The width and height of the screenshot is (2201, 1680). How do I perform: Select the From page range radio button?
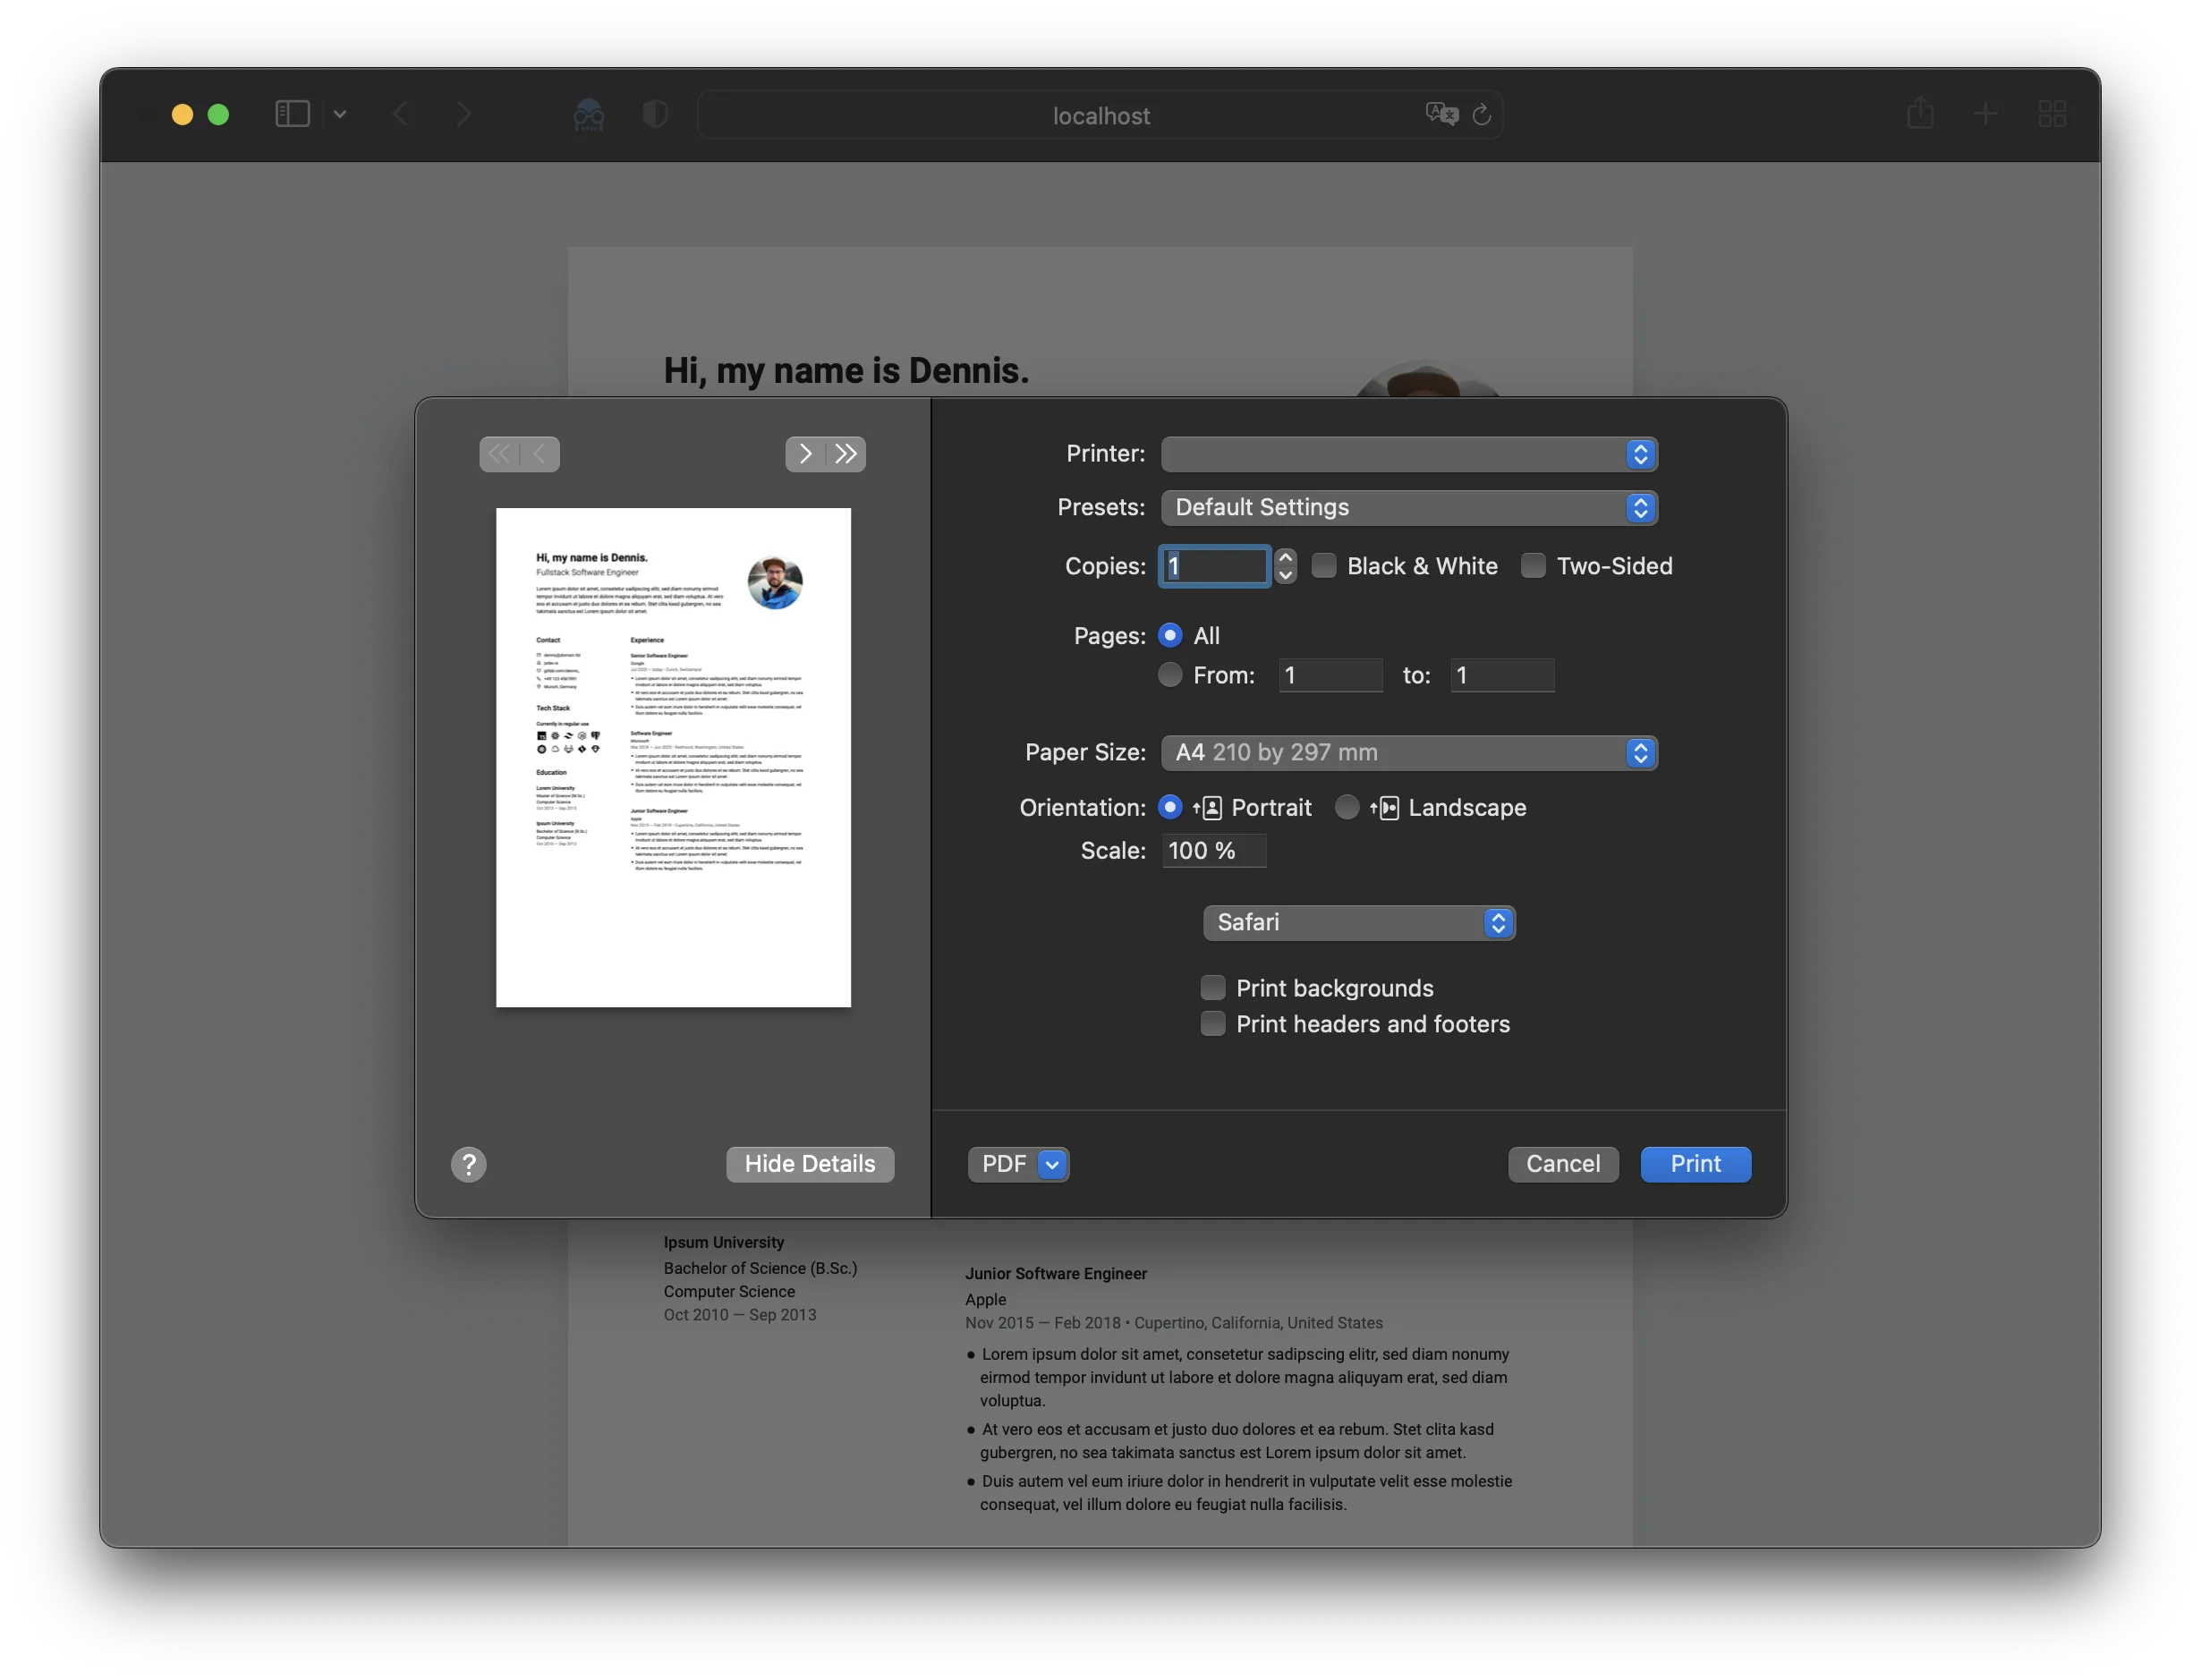pyautogui.click(x=1170, y=675)
